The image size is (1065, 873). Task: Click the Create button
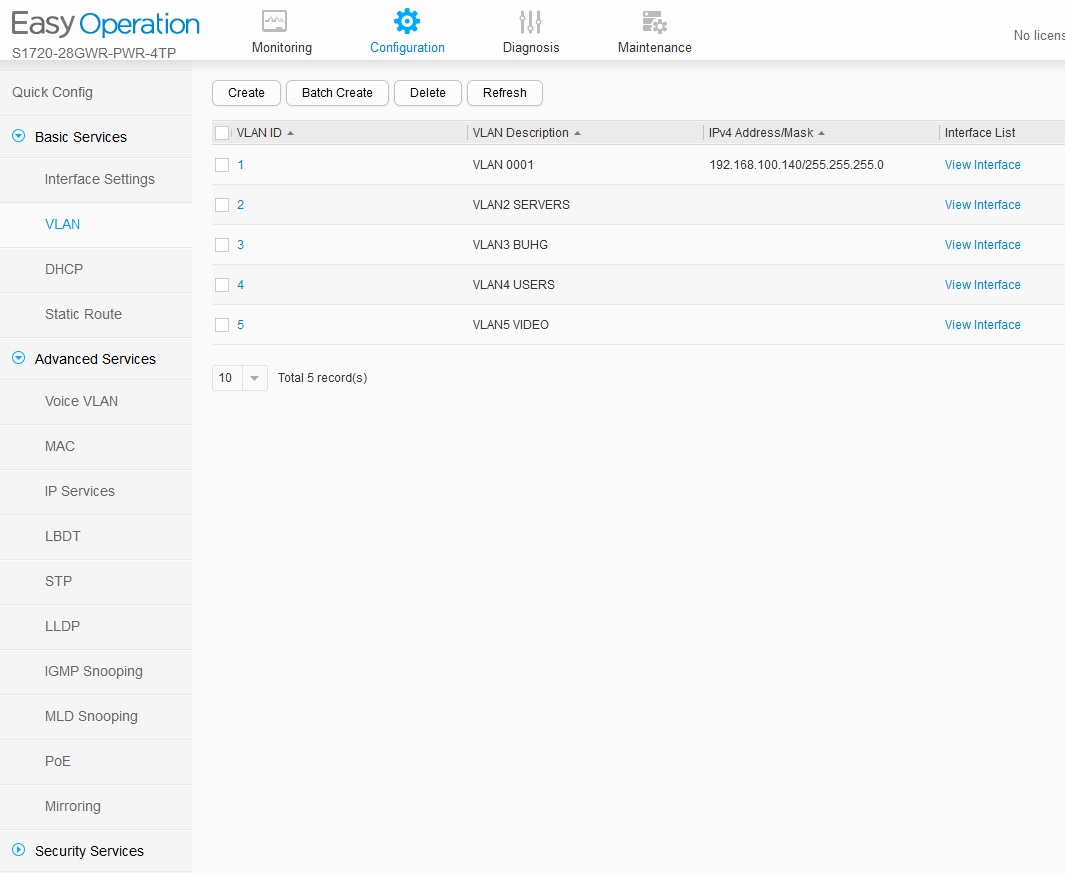246,93
